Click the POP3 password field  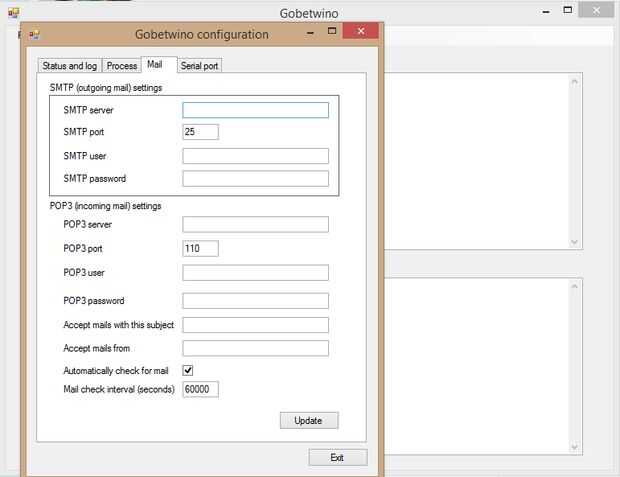pos(255,301)
